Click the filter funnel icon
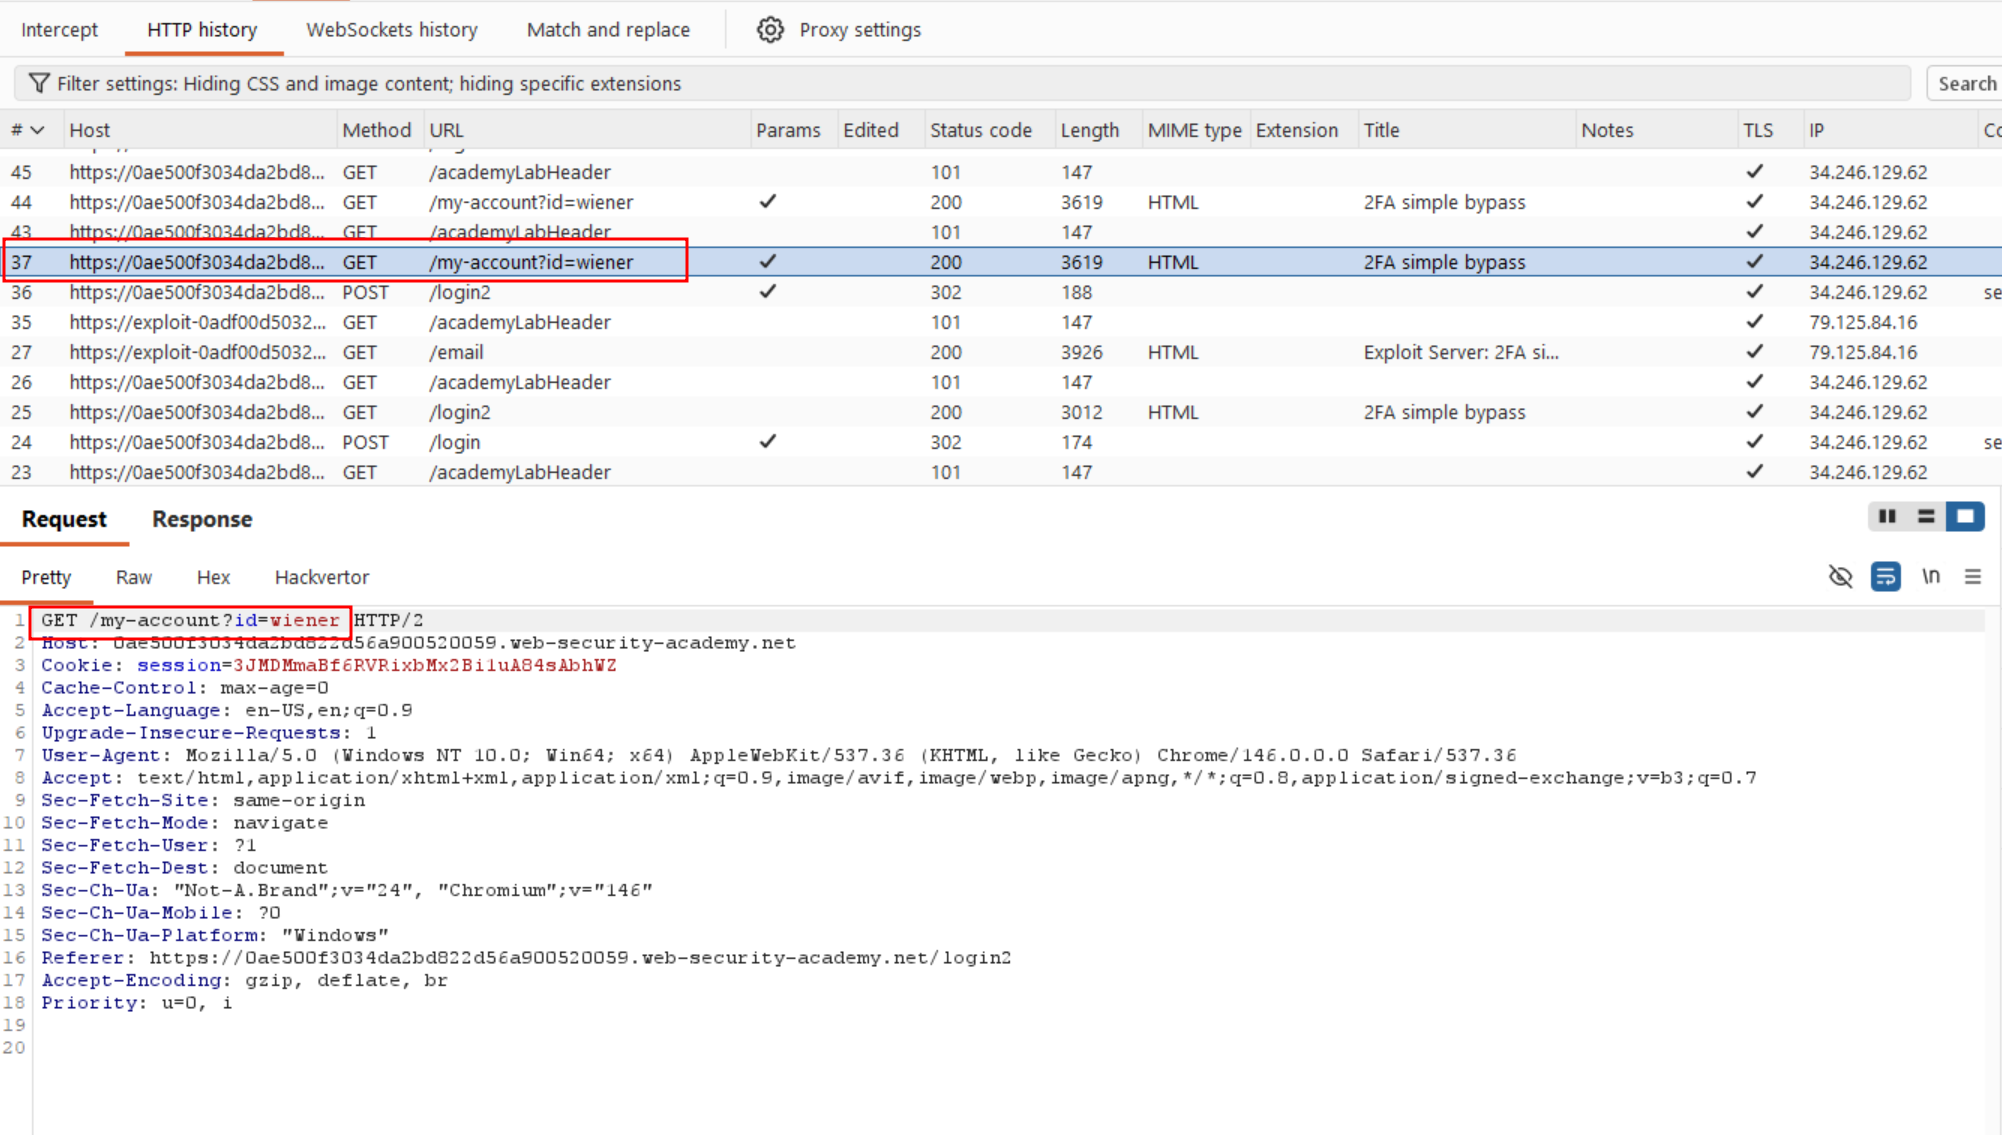The image size is (2002, 1135). click(x=39, y=83)
